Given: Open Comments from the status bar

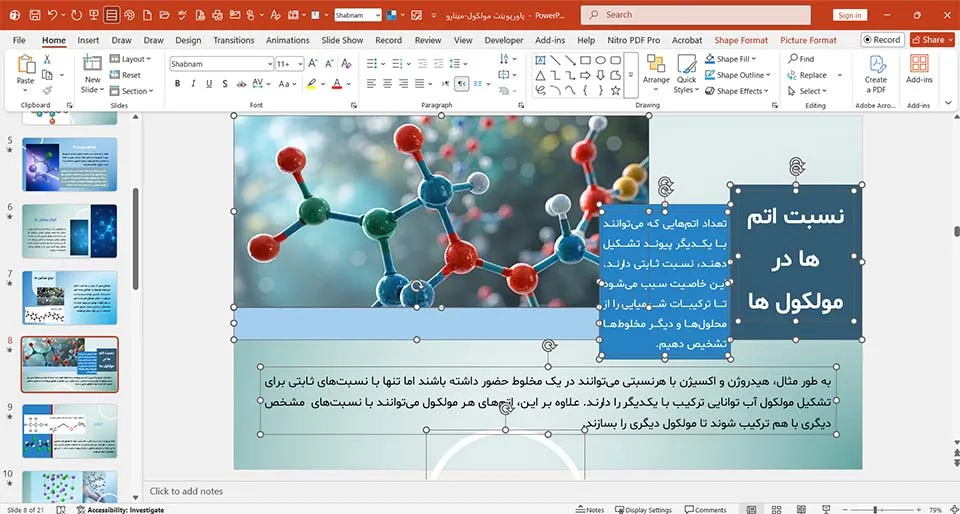Looking at the screenshot, I should pyautogui.click(x=705, y=509).
